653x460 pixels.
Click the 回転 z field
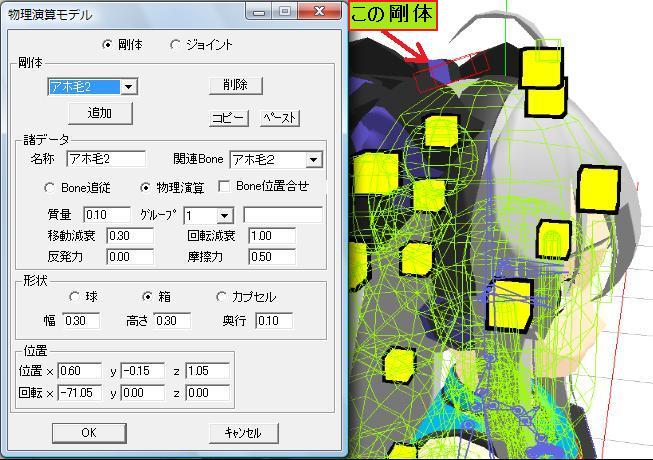coord(207,393)
